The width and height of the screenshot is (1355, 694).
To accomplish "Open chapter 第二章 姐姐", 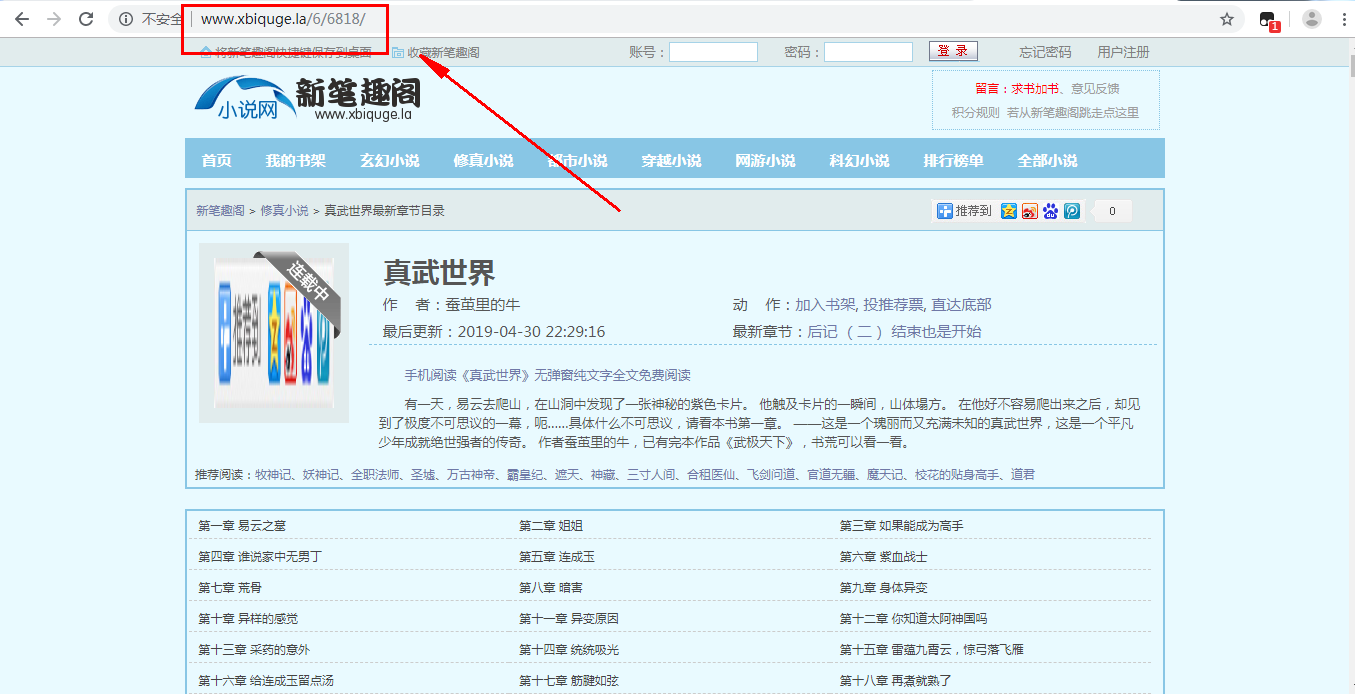I will 551,526.
